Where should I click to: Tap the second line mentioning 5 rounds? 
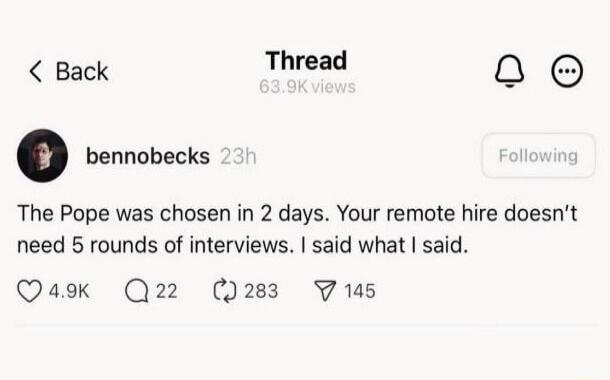243,245
